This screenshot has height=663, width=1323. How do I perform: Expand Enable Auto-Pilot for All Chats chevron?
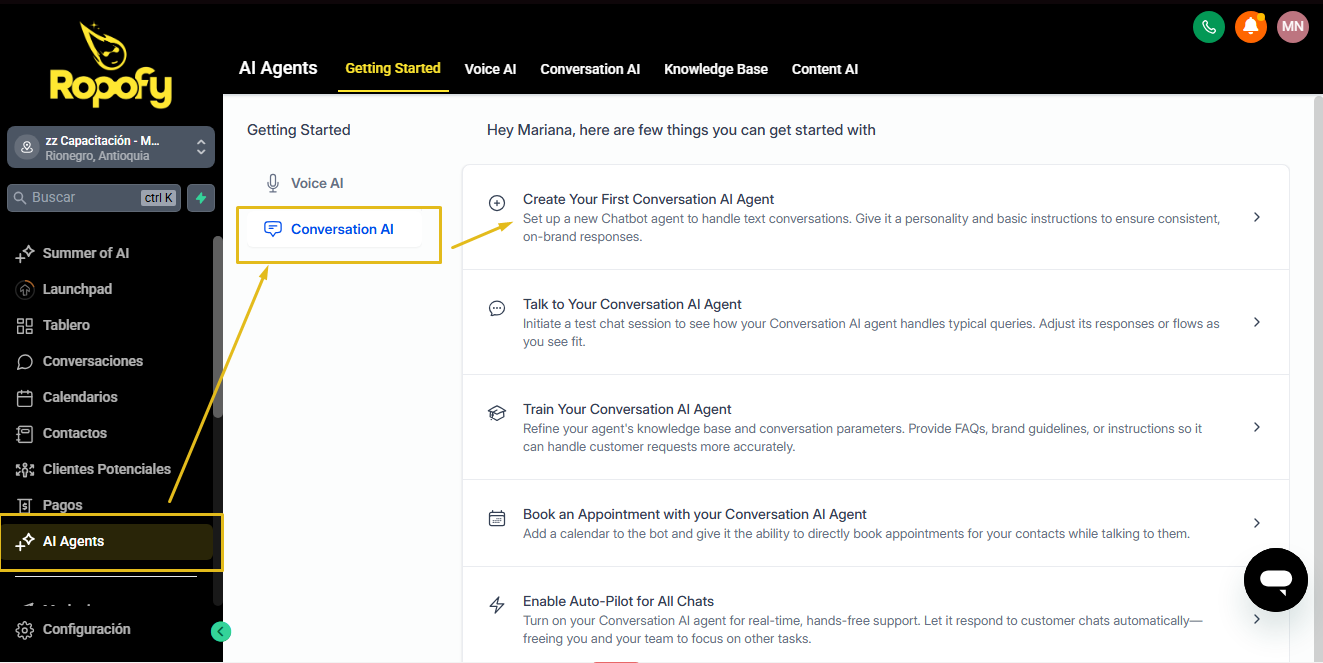click(x=1257, y=619)
